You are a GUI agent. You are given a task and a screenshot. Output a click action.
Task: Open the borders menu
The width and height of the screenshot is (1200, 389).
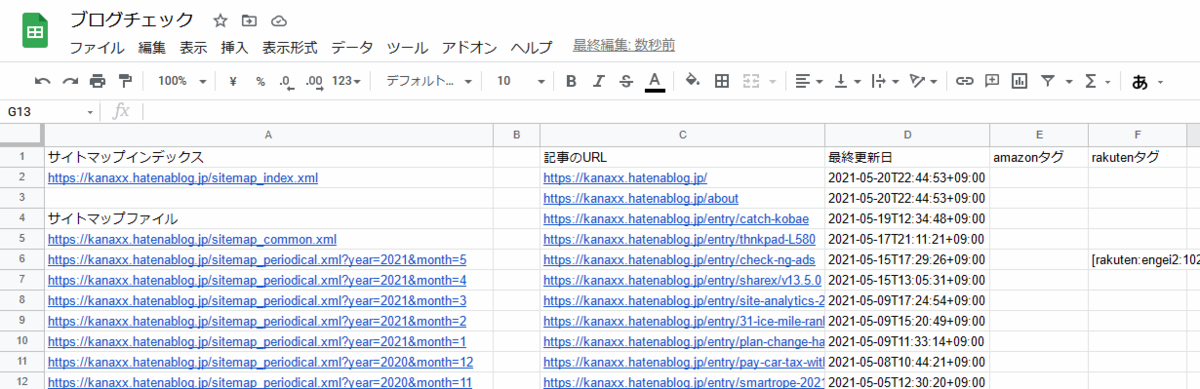click(721, 81)
